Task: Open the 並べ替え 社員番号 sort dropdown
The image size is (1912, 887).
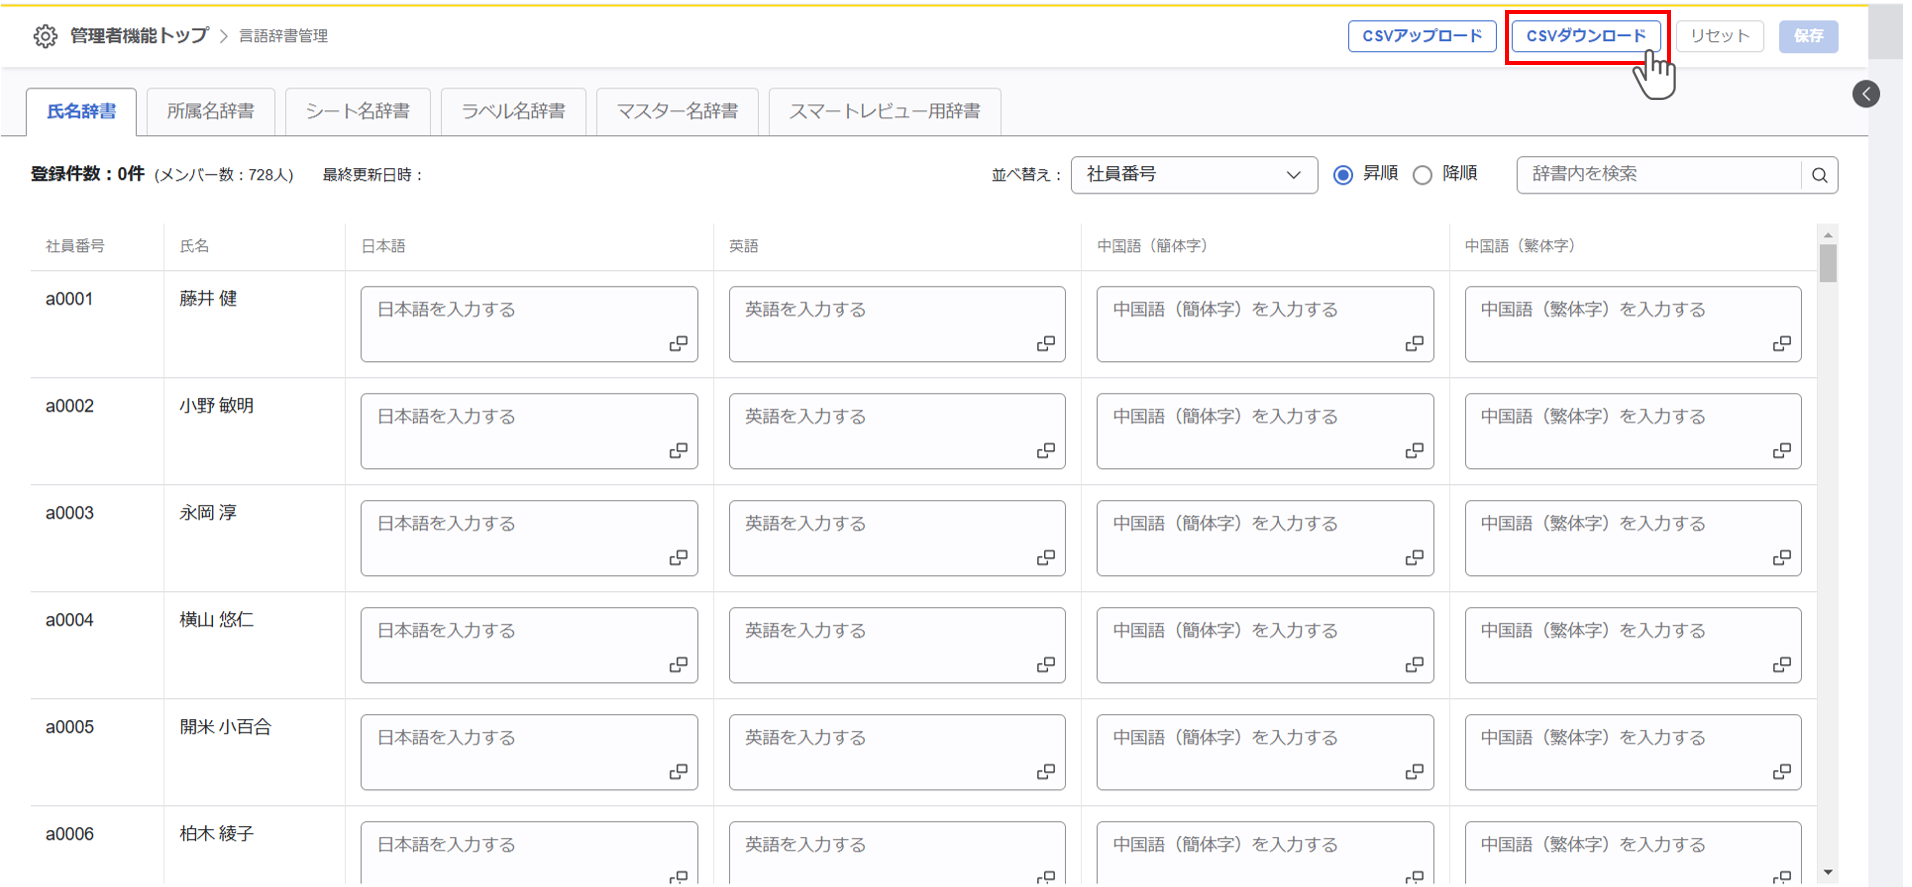Action: click(1194, 175)
